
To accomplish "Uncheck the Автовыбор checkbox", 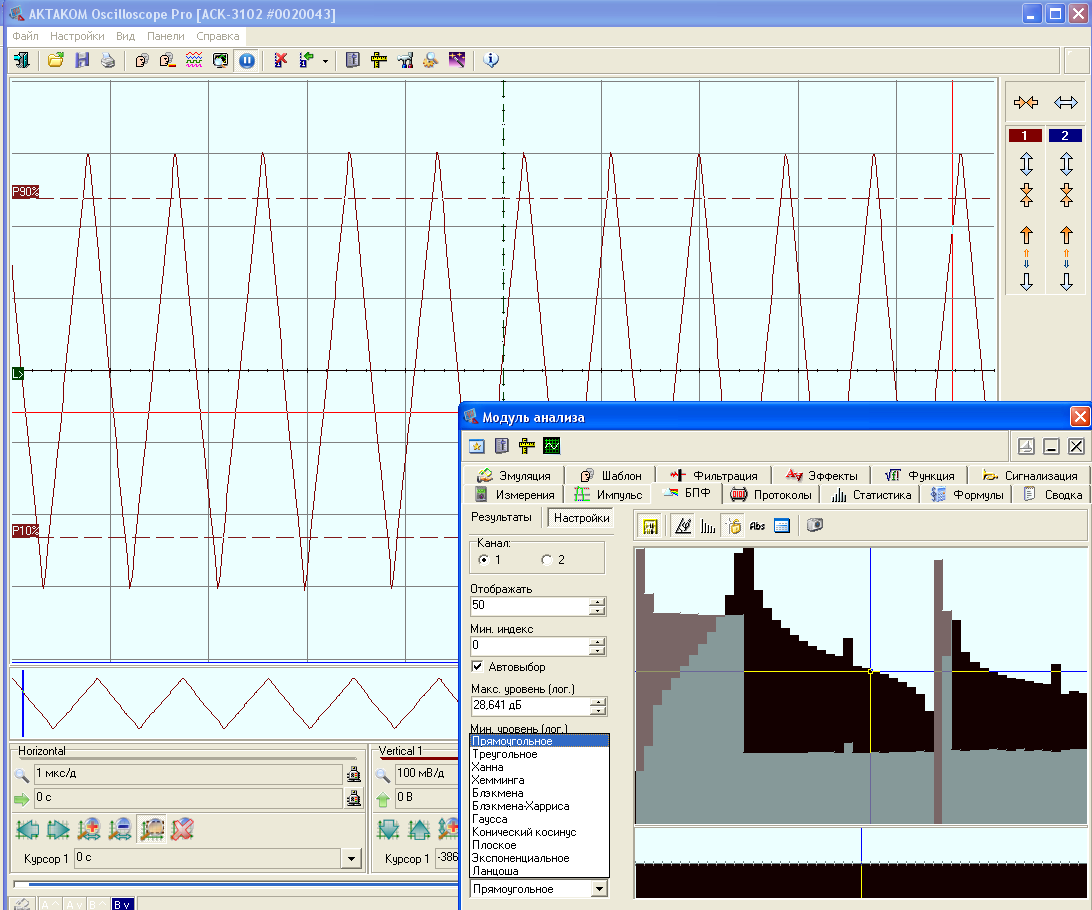I will pyautogui.click(x=478, y=667).
